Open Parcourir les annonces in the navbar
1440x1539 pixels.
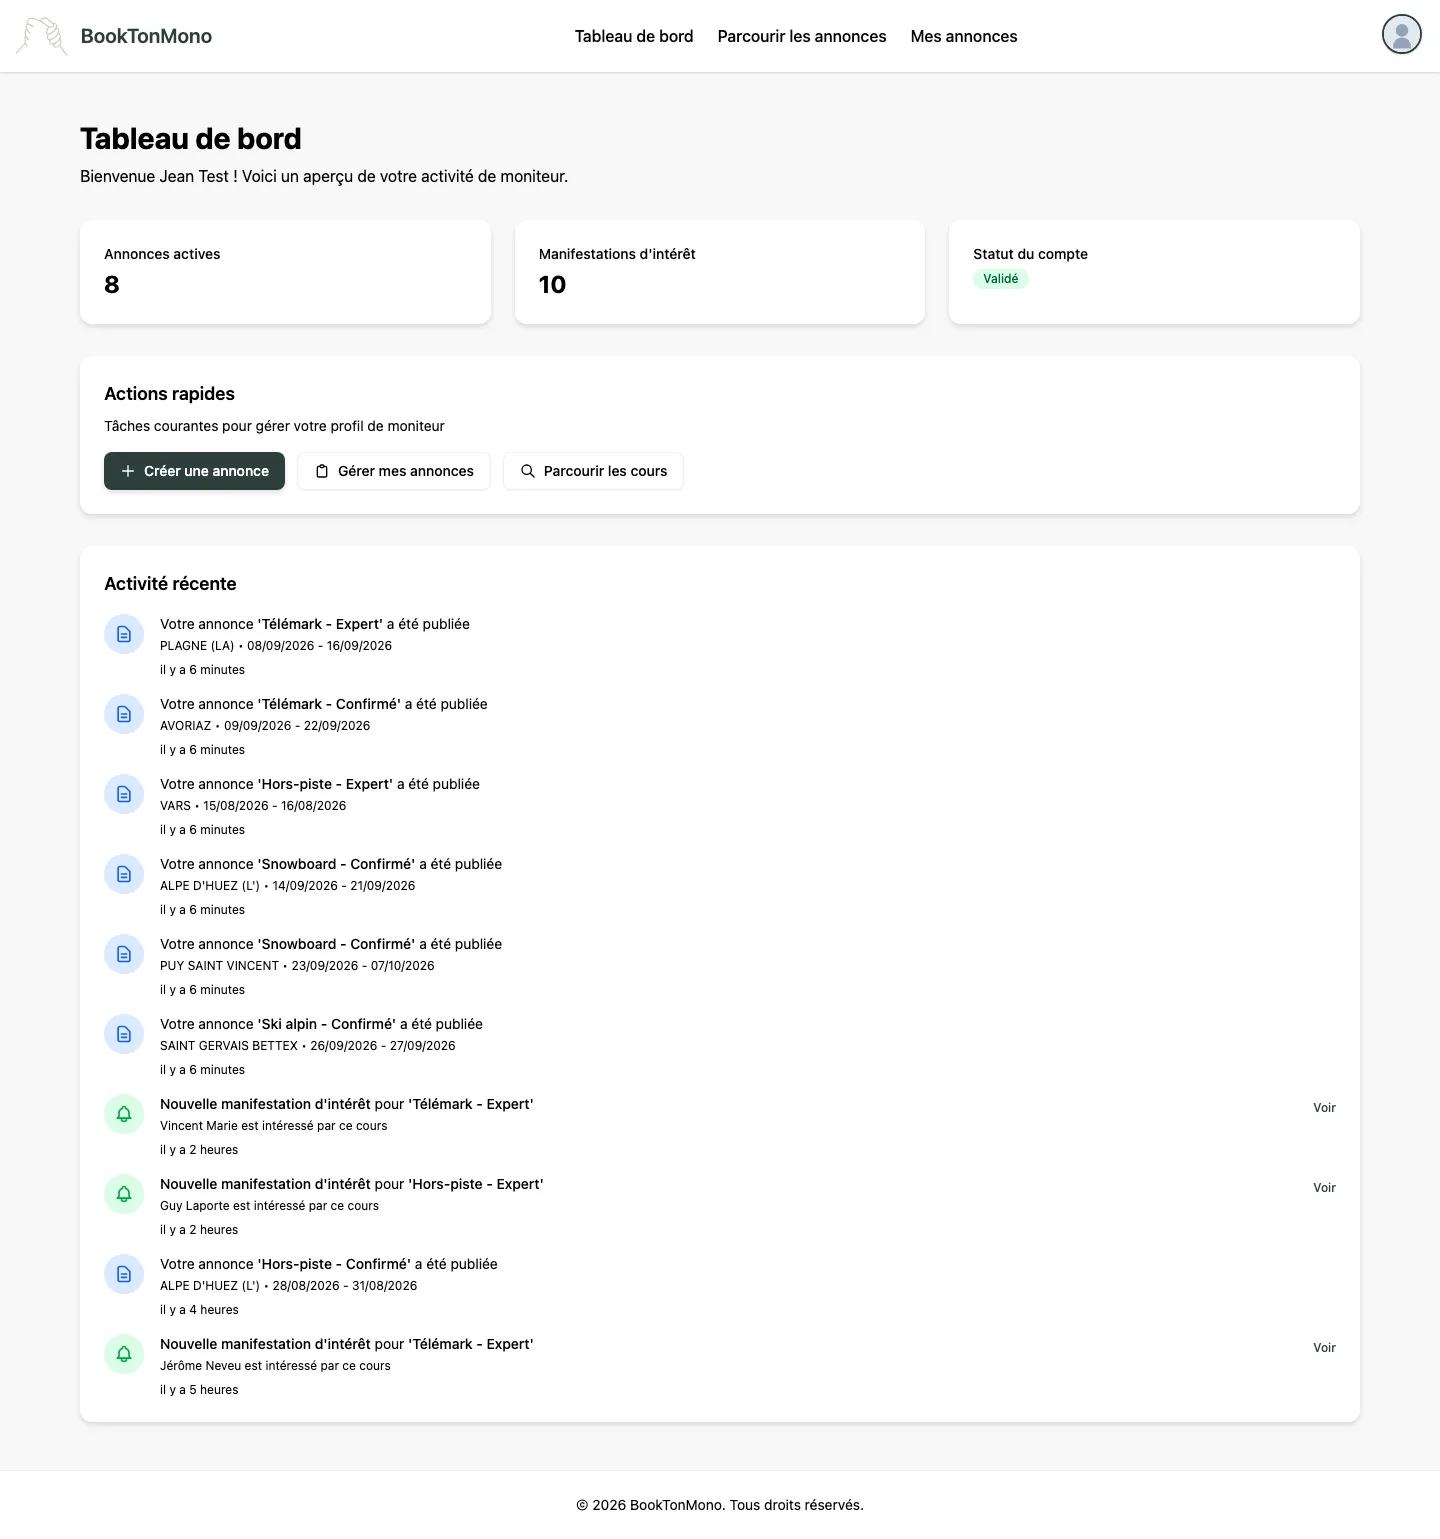click(x=802, y=36)
